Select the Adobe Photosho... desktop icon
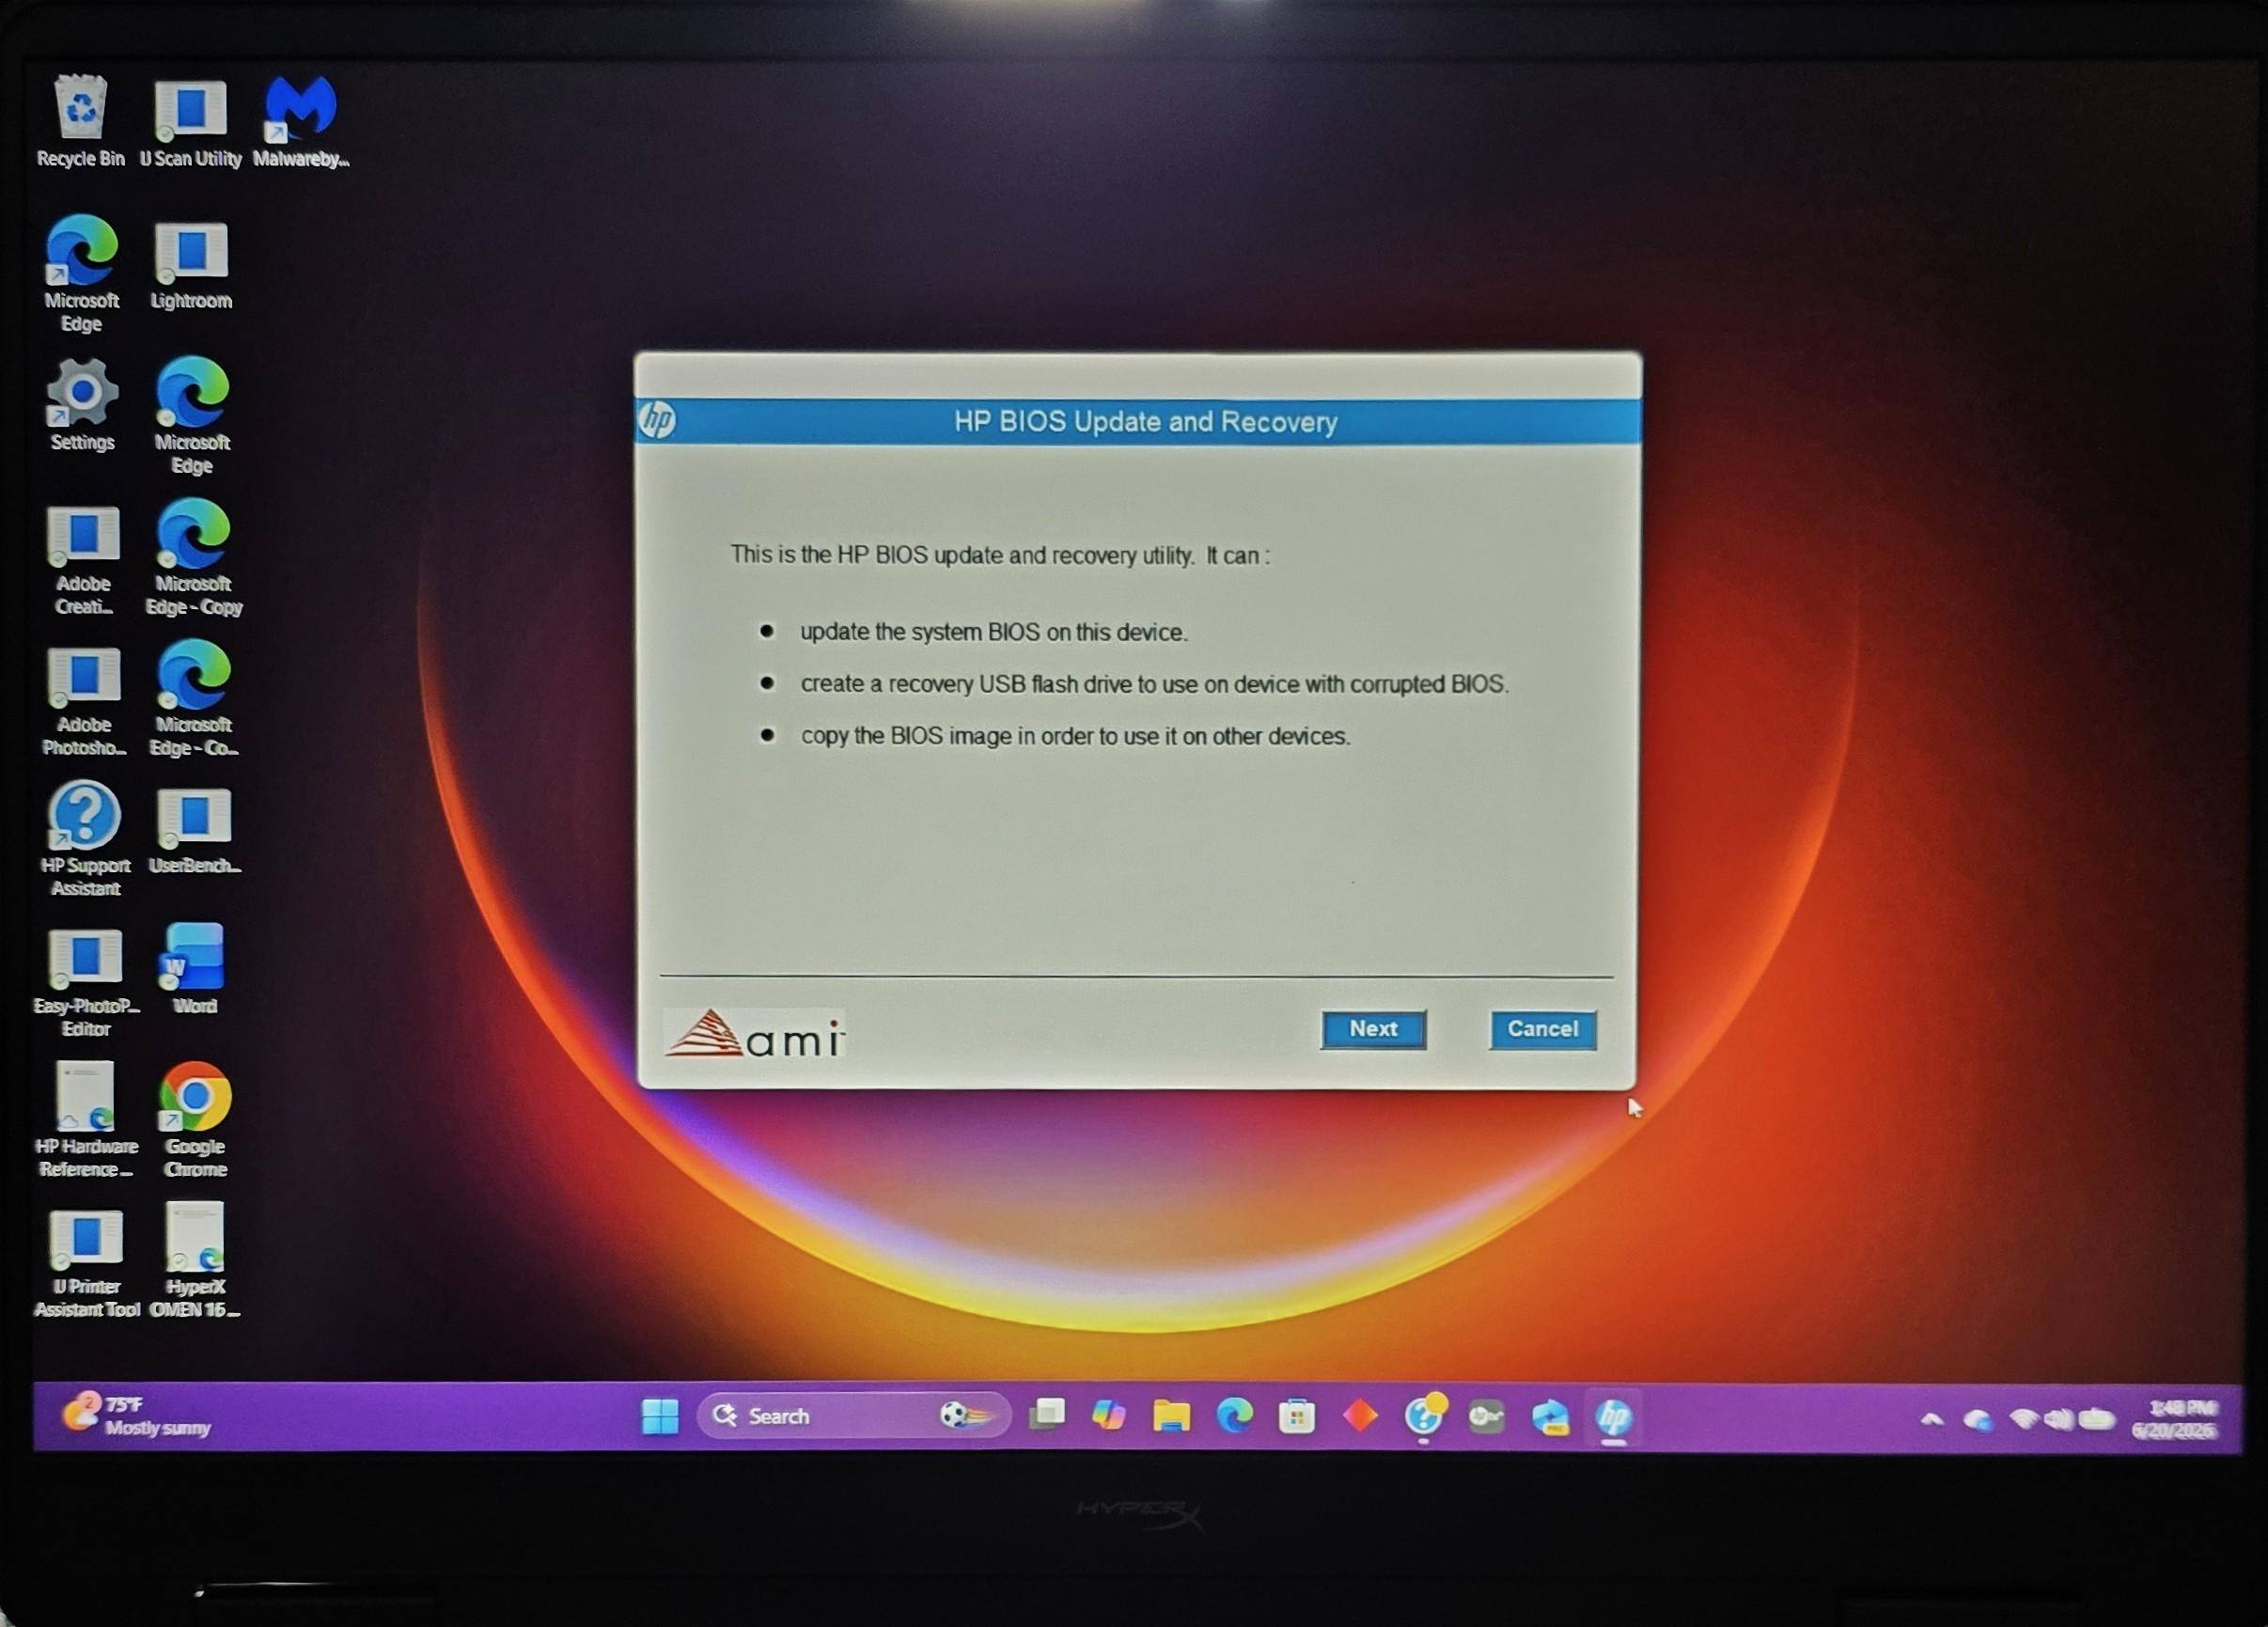This screenshot has height=1627, width=2268. (x=84, y=701)
